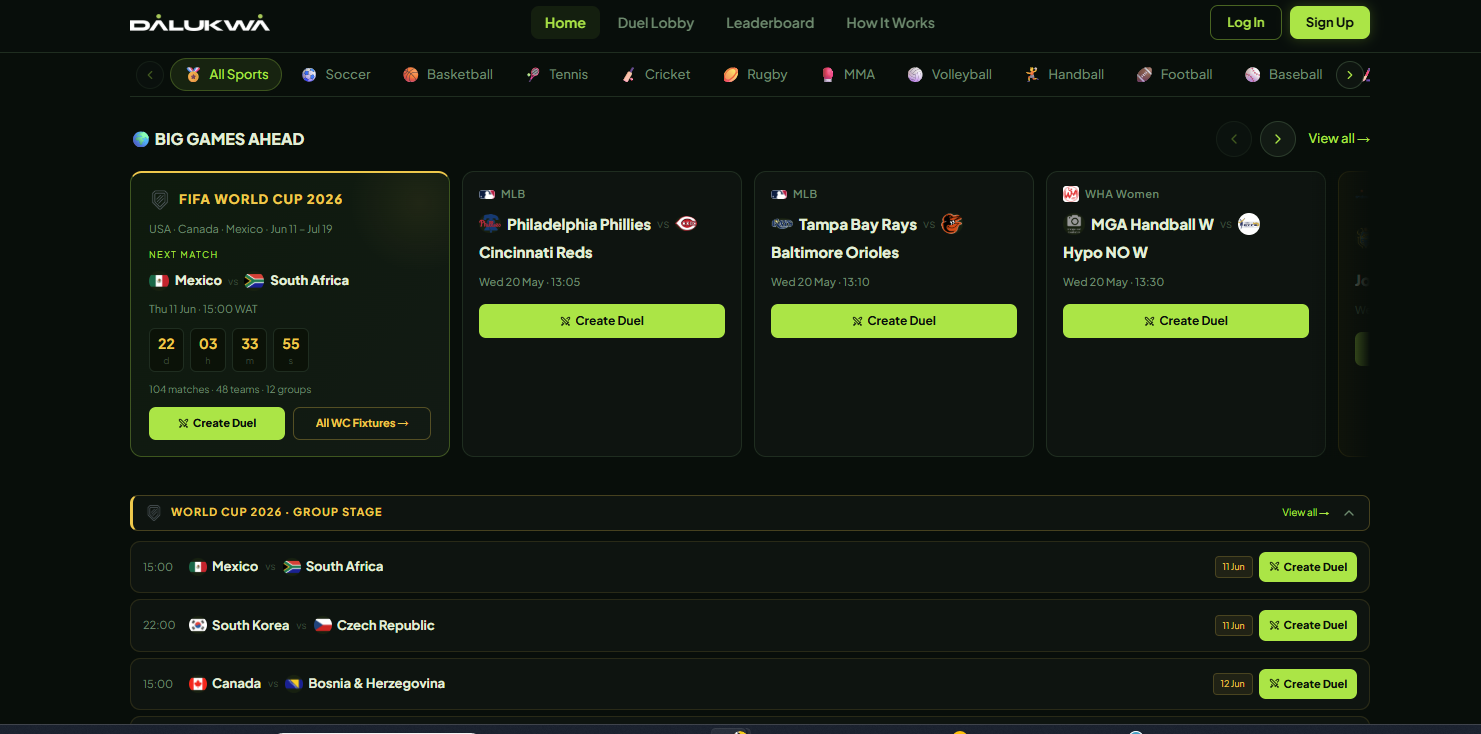Create Duel from the FIFA World Cup card
1481x734 pixels.
coord(217,423)
